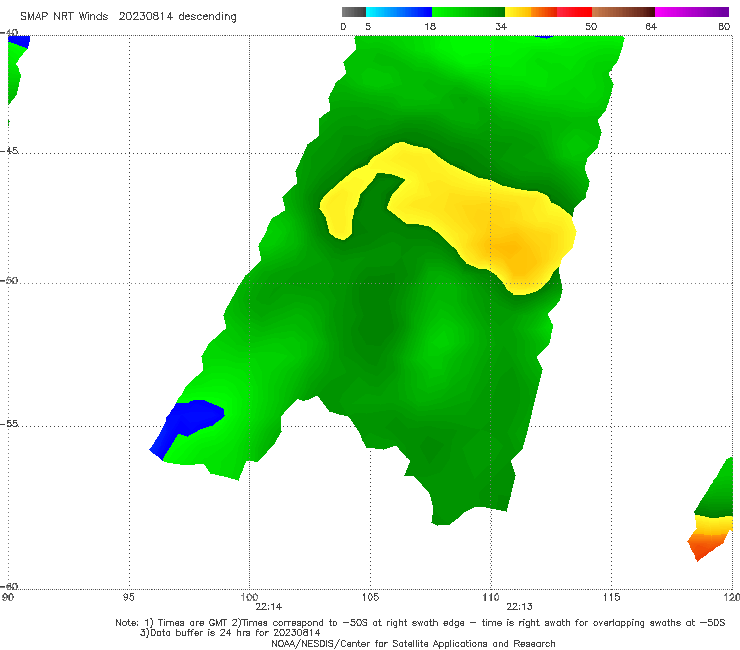The height and width of the screenshot is (650, 740).
Task: Click the brown 50-64 segment of the color bar
Action: (623, 12)
